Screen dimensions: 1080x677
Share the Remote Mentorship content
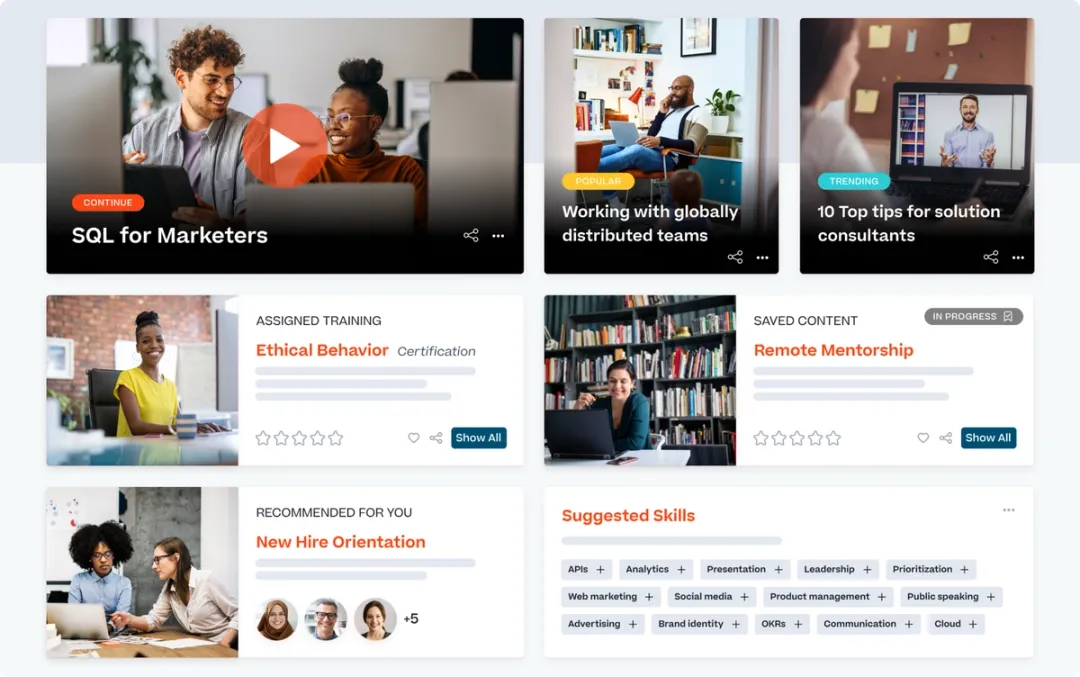[946, 437]
